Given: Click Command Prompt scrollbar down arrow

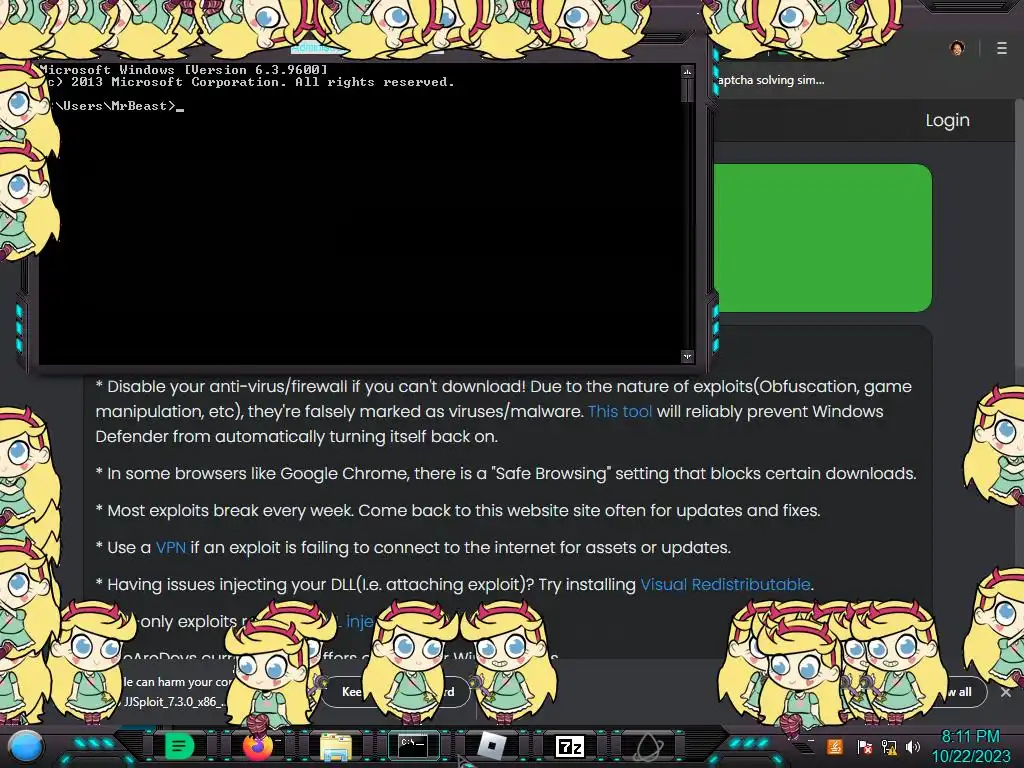Looking at the screenshot, I should click(x=687, y=356).
